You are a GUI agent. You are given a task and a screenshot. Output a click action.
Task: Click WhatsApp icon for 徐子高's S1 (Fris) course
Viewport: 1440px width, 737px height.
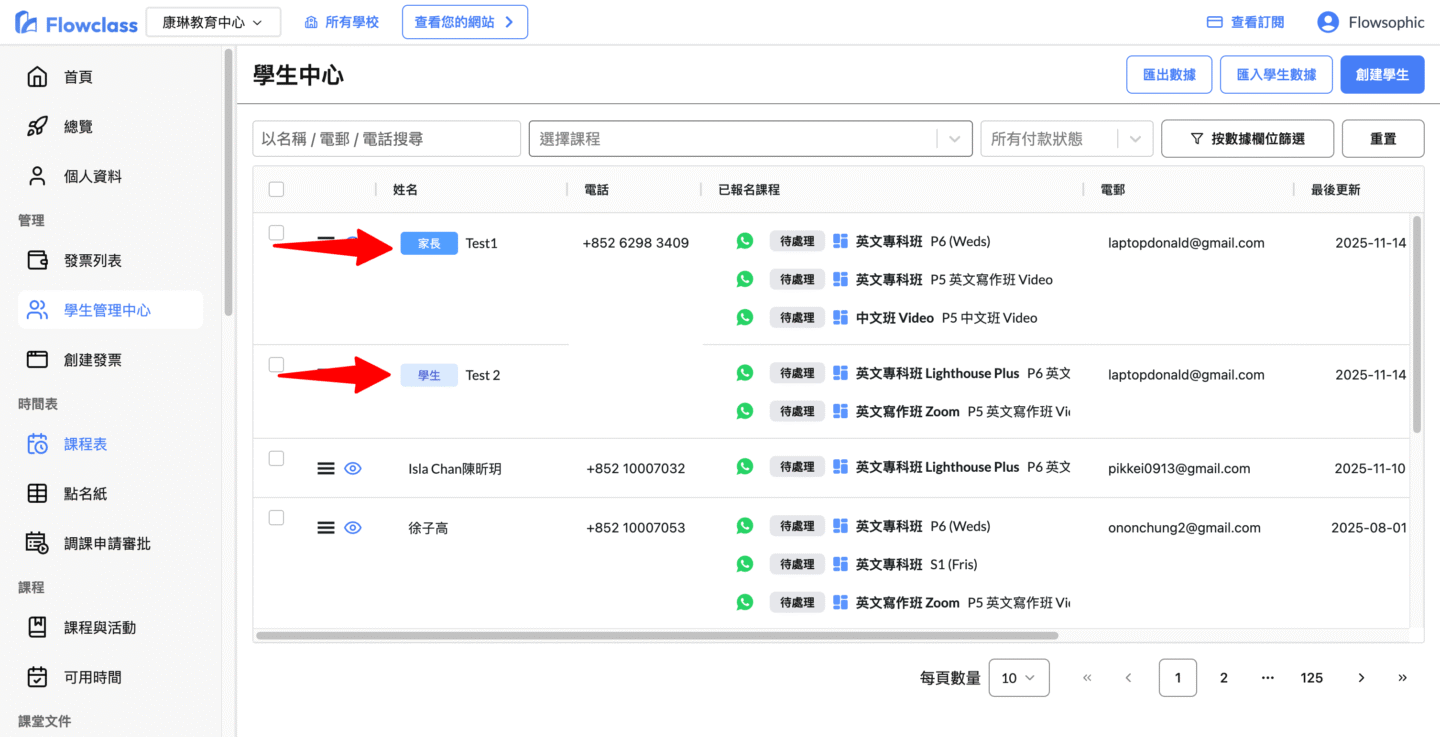(x=744, y=564)
